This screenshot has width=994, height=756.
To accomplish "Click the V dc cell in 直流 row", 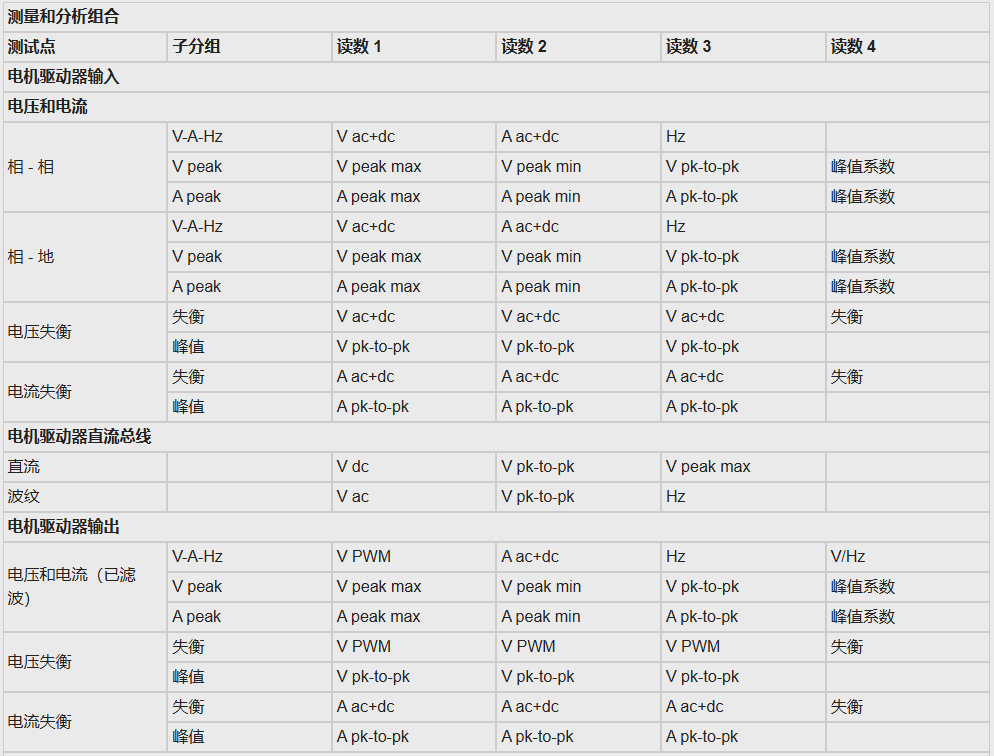I will pyautogui.click(x=414, y=466).
